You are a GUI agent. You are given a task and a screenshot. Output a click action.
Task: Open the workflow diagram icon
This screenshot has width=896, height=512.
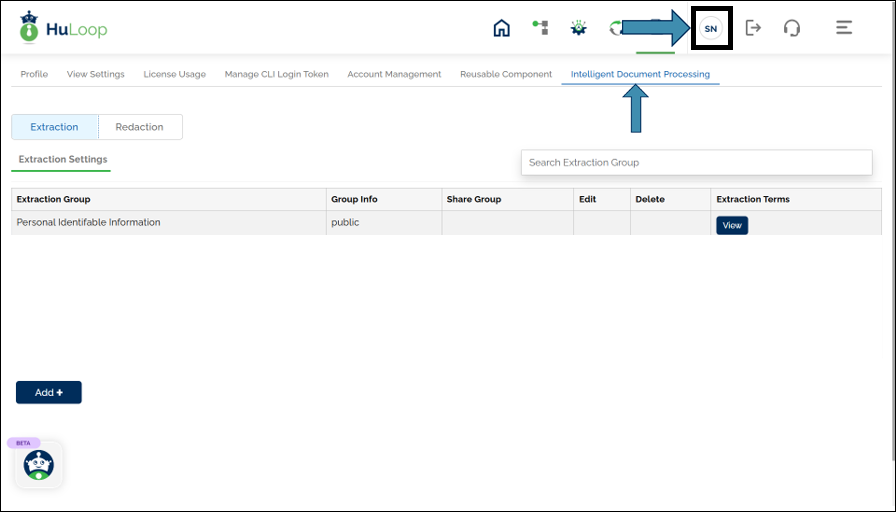(x=540, y=28)
